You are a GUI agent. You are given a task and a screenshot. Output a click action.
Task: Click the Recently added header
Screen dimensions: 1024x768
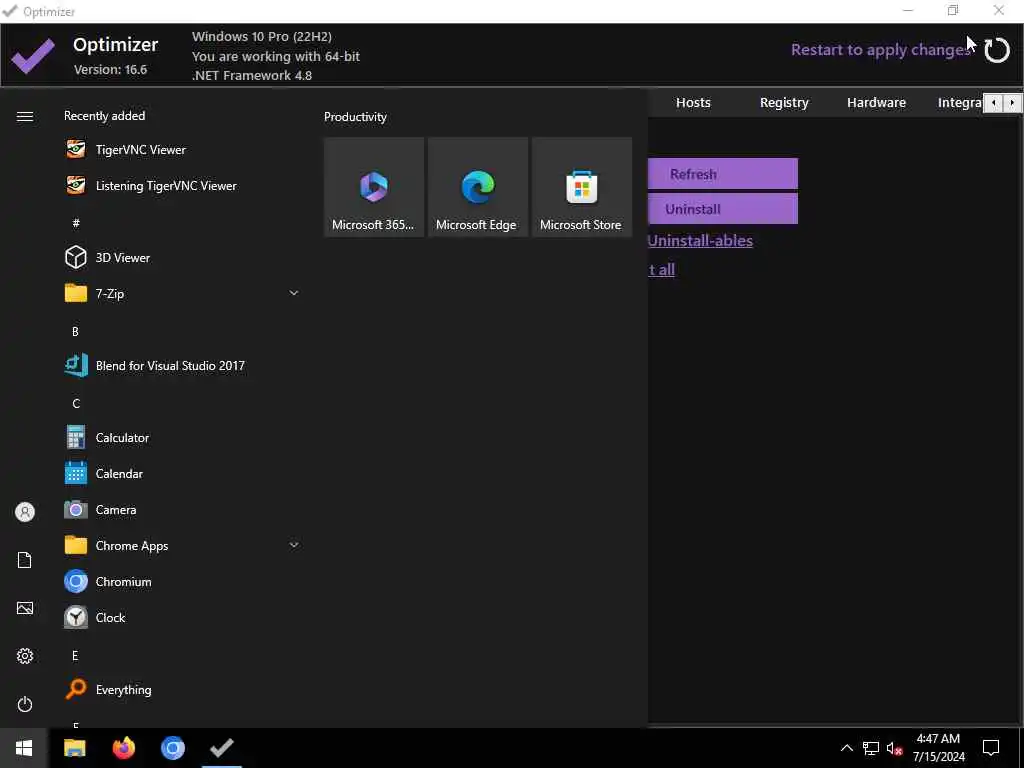104,116
